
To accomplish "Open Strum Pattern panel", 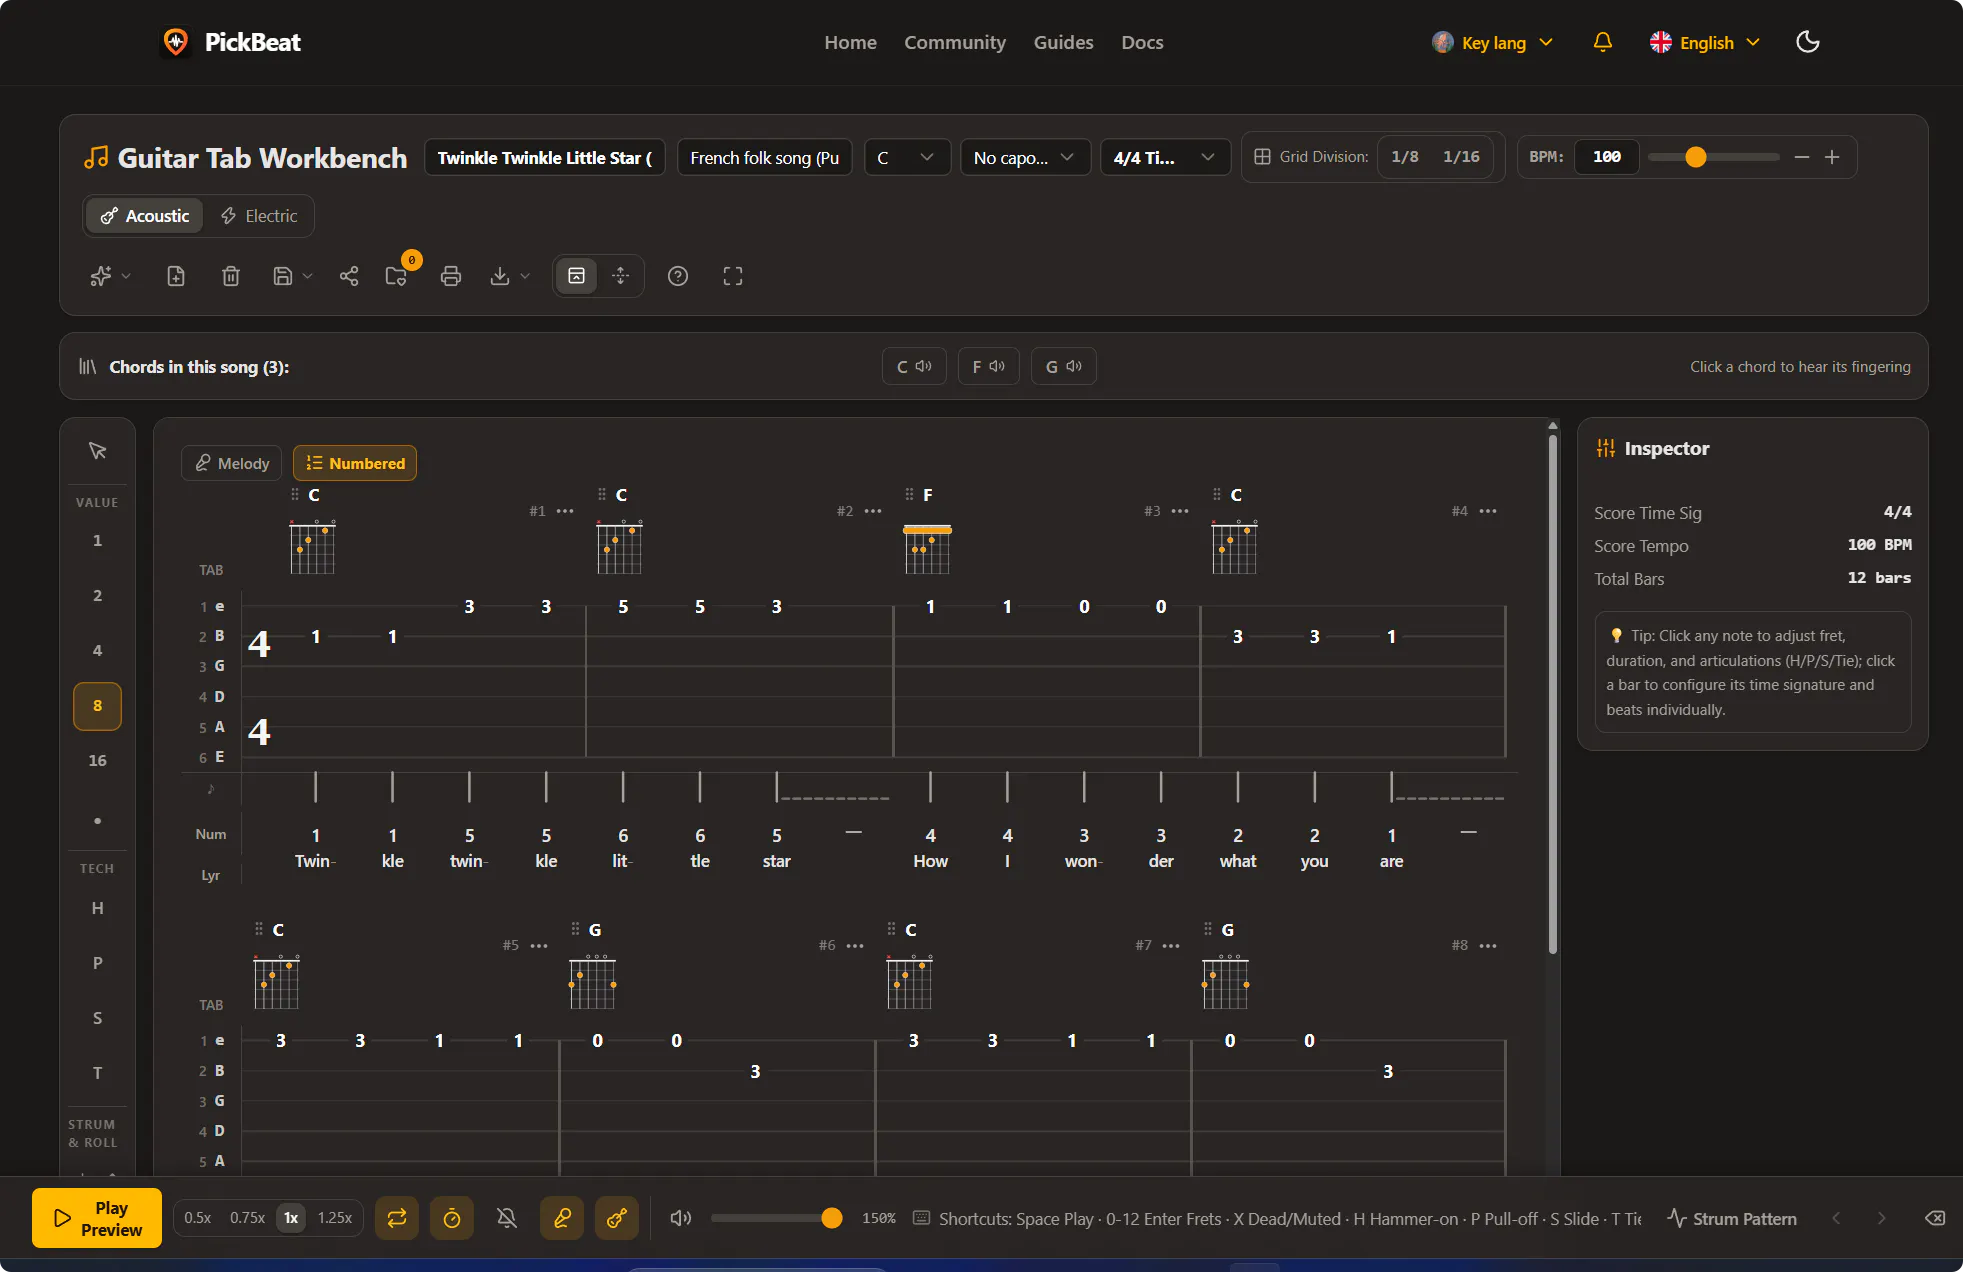I will (x=1732, y=1218).
